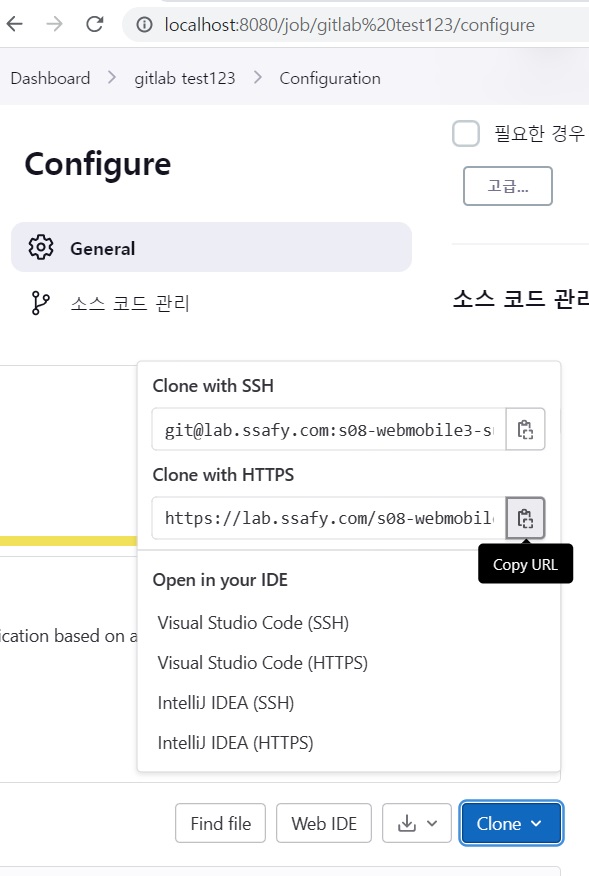This screenshot has width=589, height=876.
Task: Open in Visual Studio Code (SSH)
Action: point(253,622)
